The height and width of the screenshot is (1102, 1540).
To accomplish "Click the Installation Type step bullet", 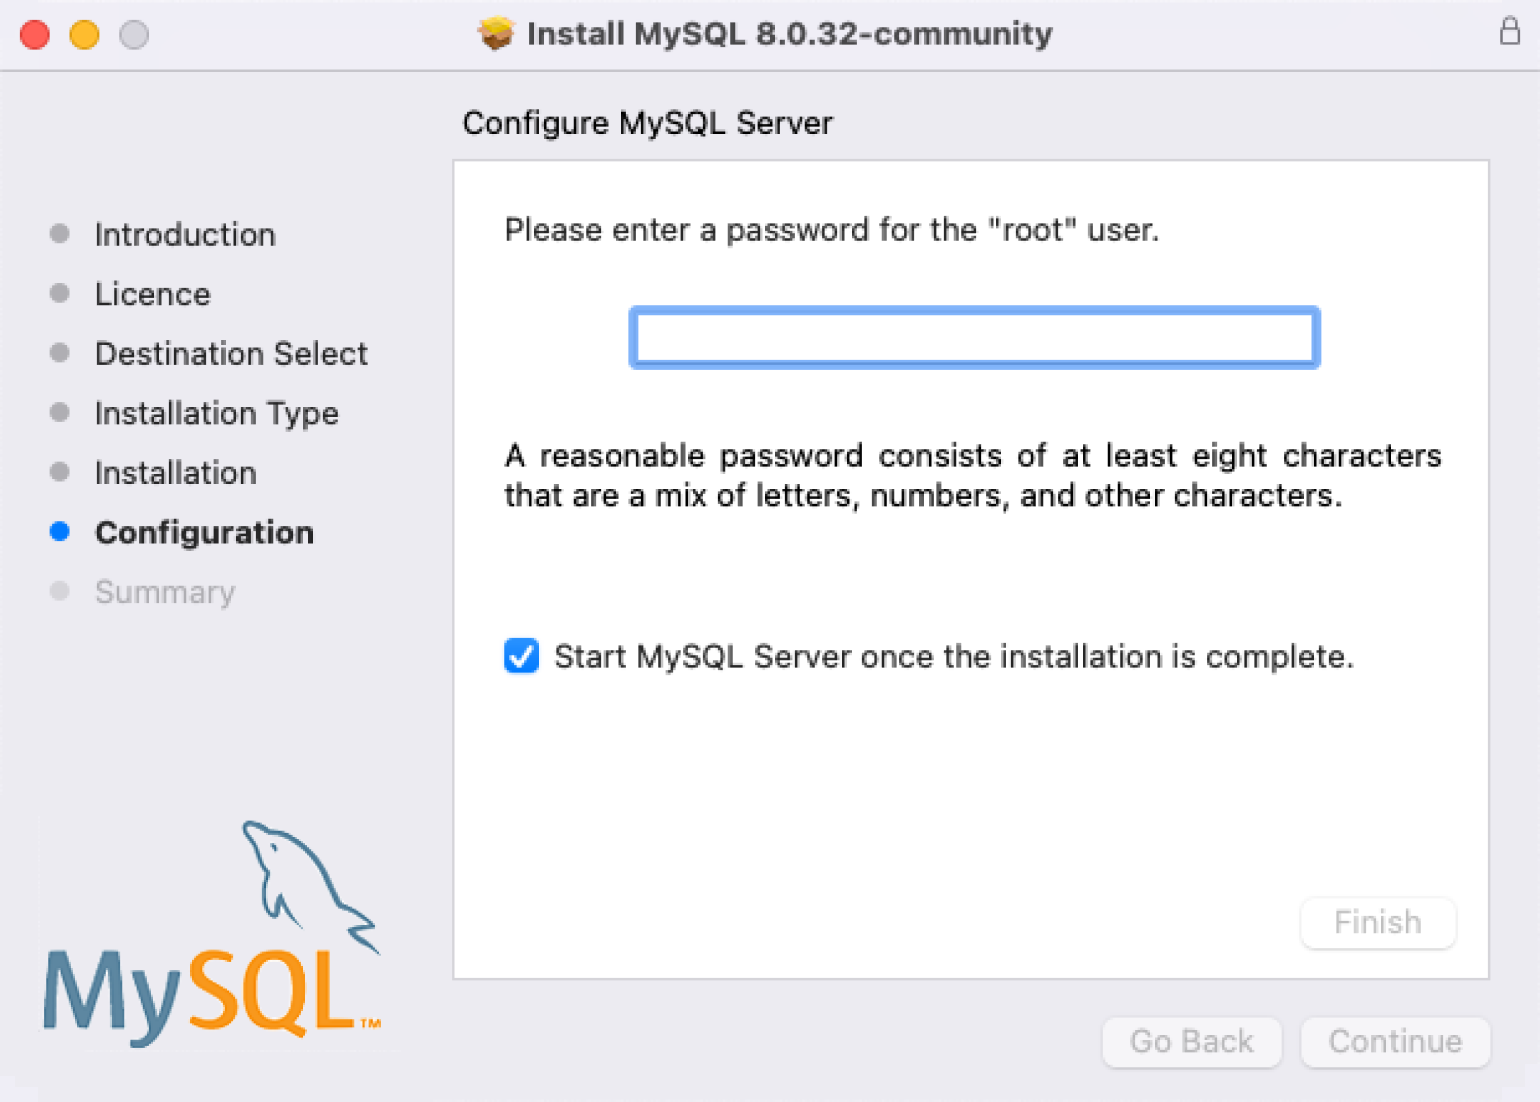I will 60,412.
